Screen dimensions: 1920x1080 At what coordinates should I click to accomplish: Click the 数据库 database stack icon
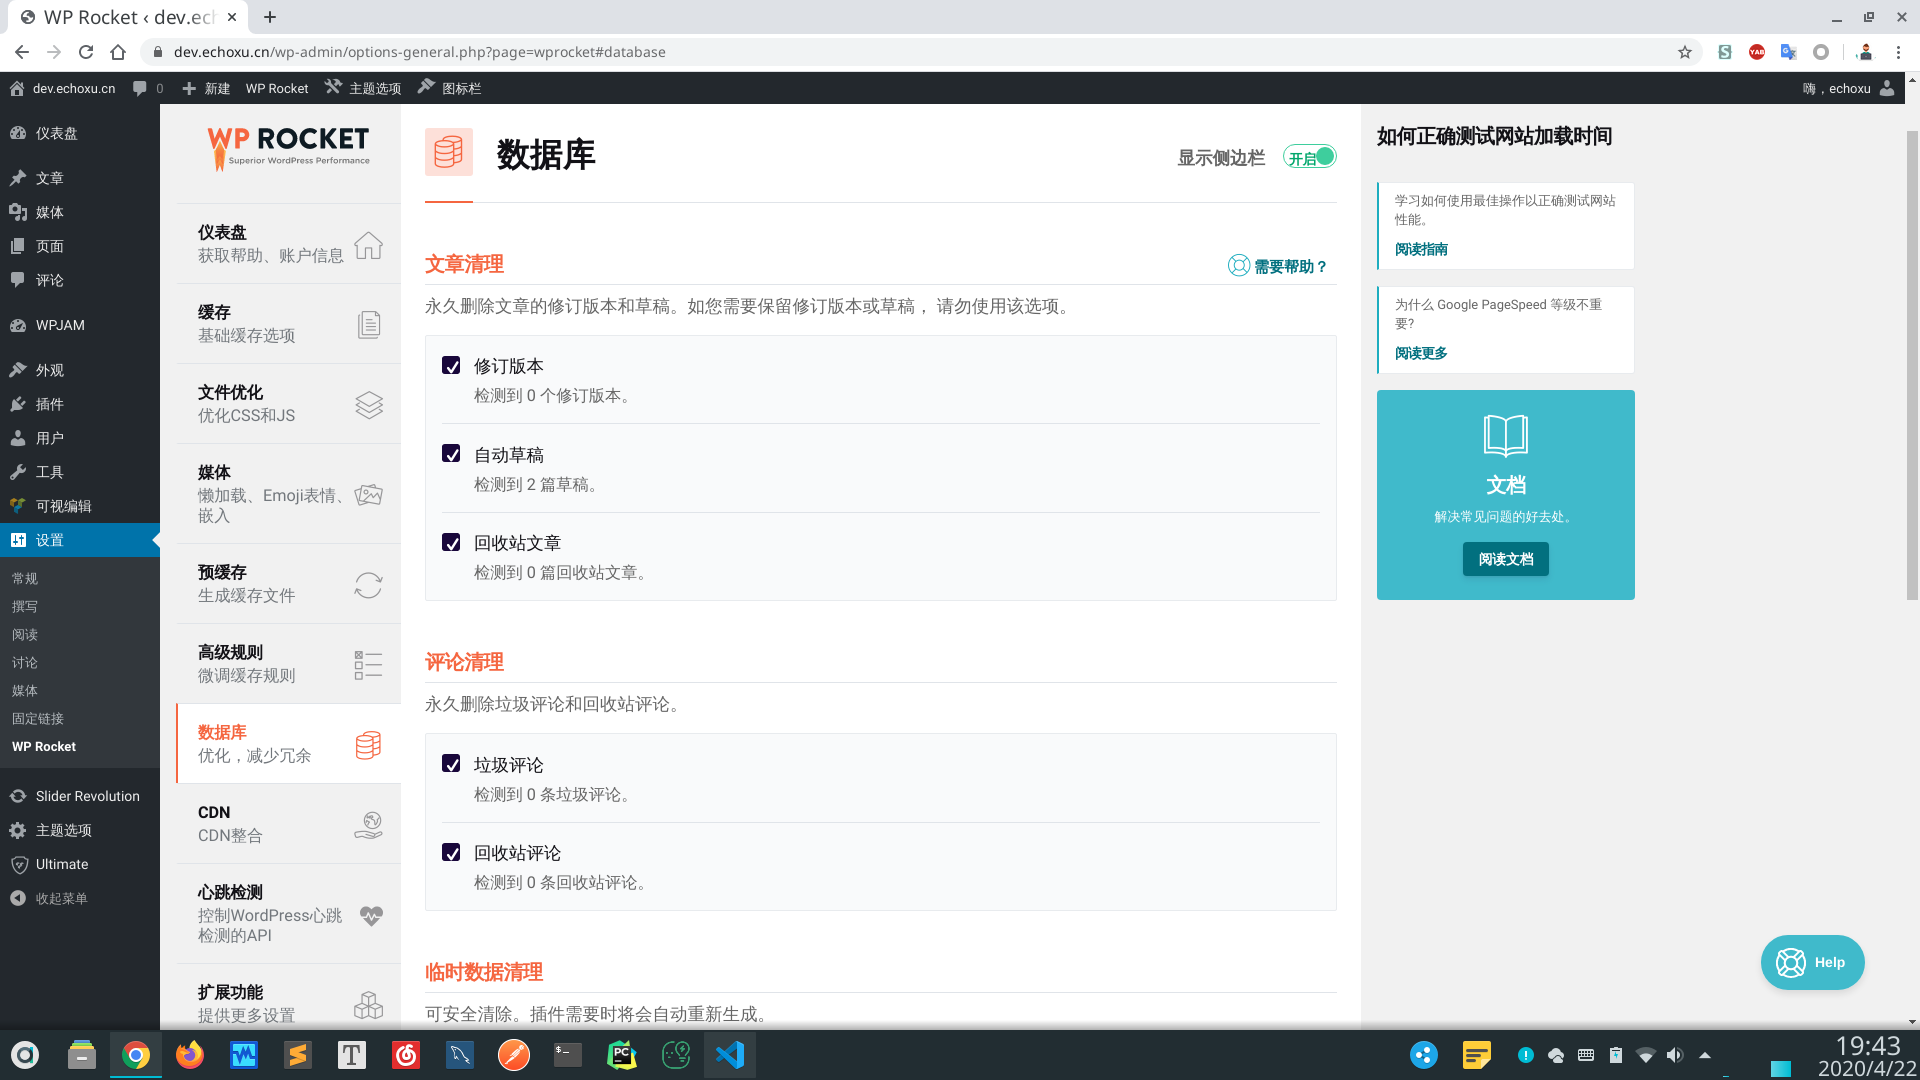[x=368, y=745]
